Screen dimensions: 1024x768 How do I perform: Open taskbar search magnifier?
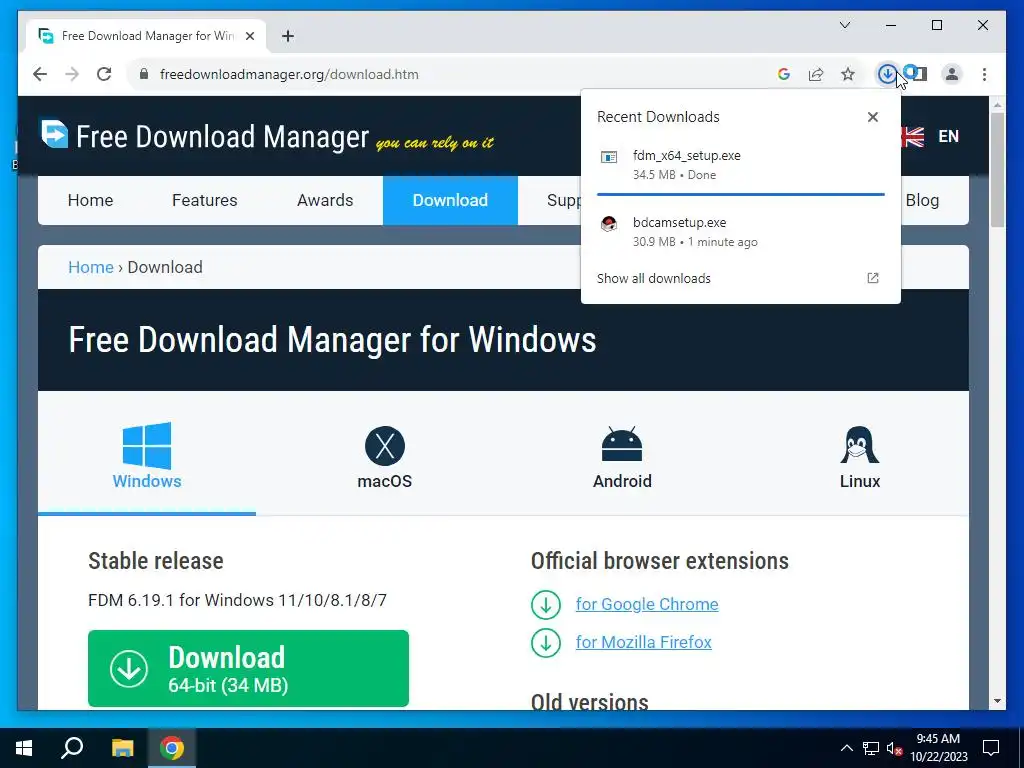(x=72, y=748)
